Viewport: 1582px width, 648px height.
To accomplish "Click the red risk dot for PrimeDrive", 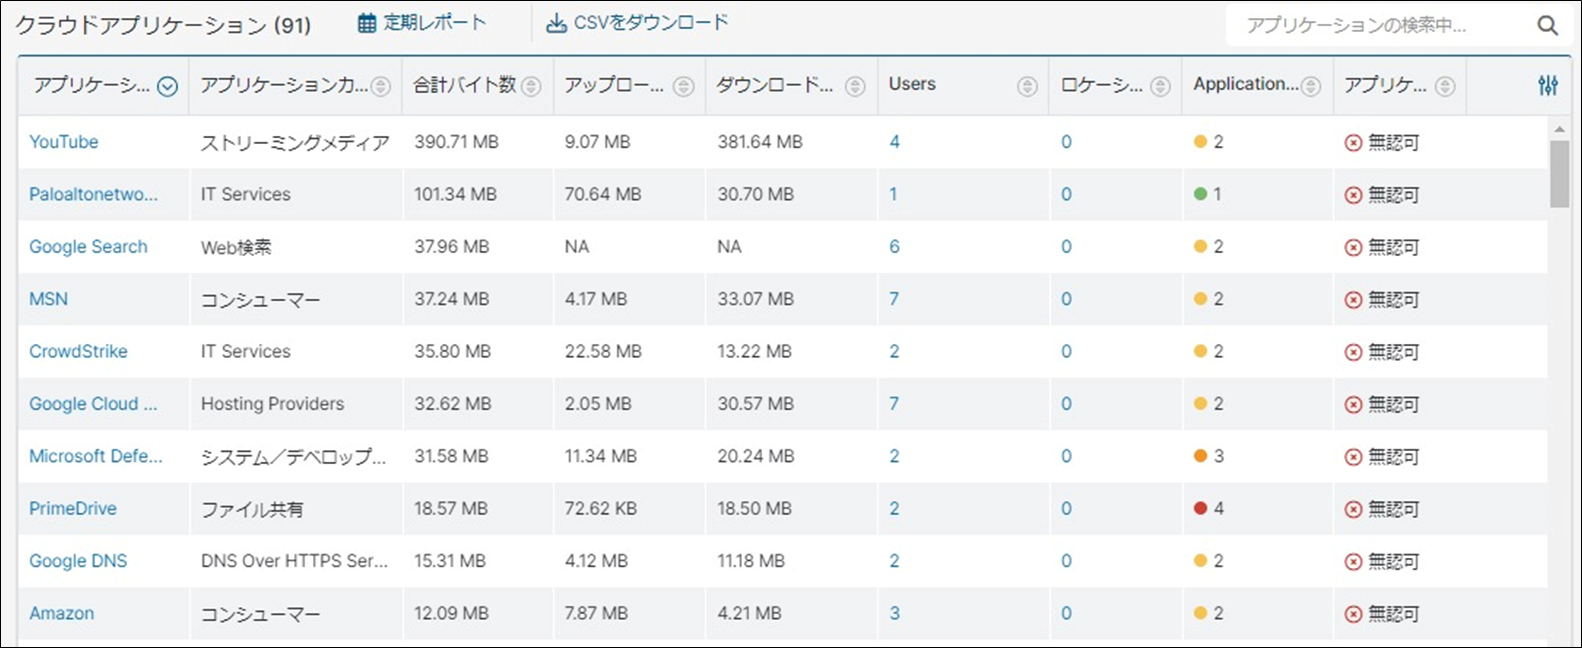I will [x=1200, y=508].
